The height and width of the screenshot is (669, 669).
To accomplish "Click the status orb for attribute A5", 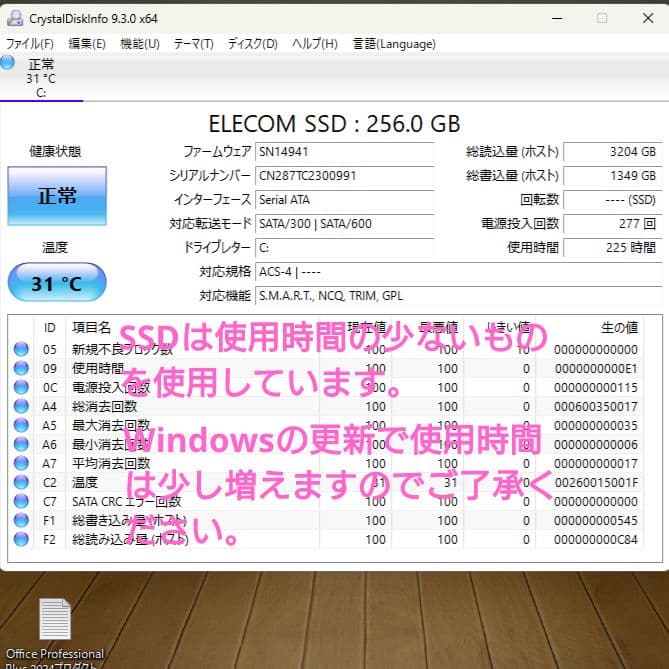I will (x=21, y=425).
